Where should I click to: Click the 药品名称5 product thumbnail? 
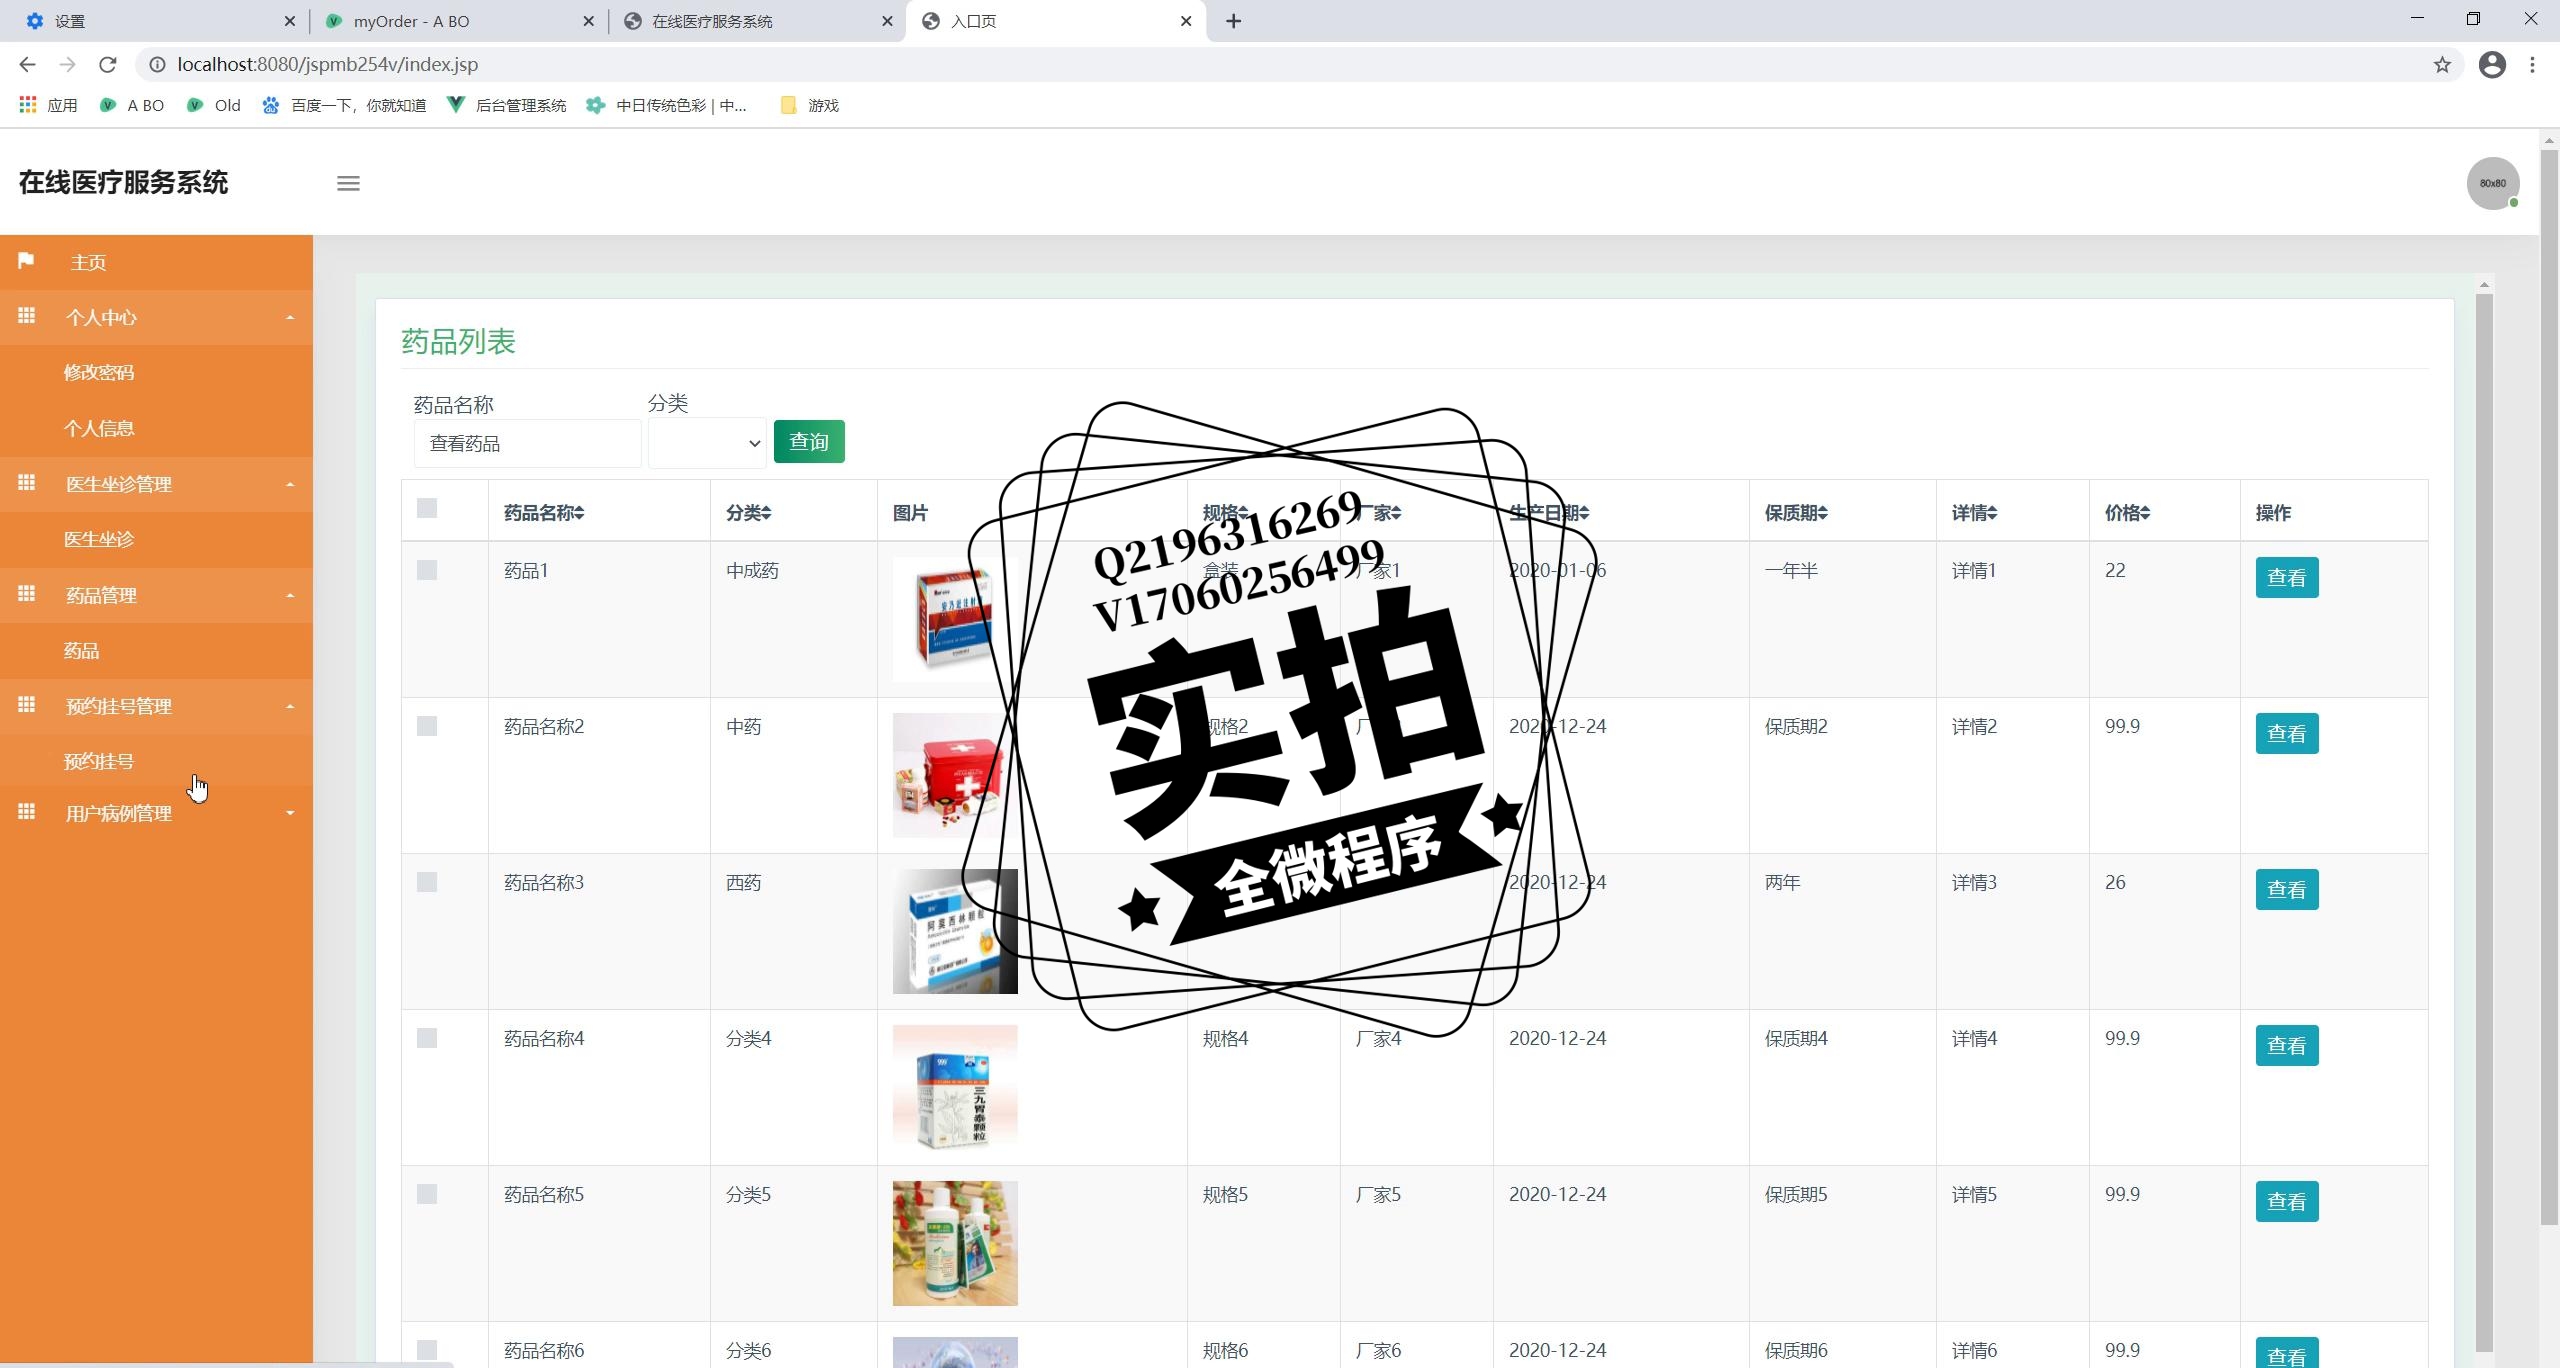(955, 1243)
